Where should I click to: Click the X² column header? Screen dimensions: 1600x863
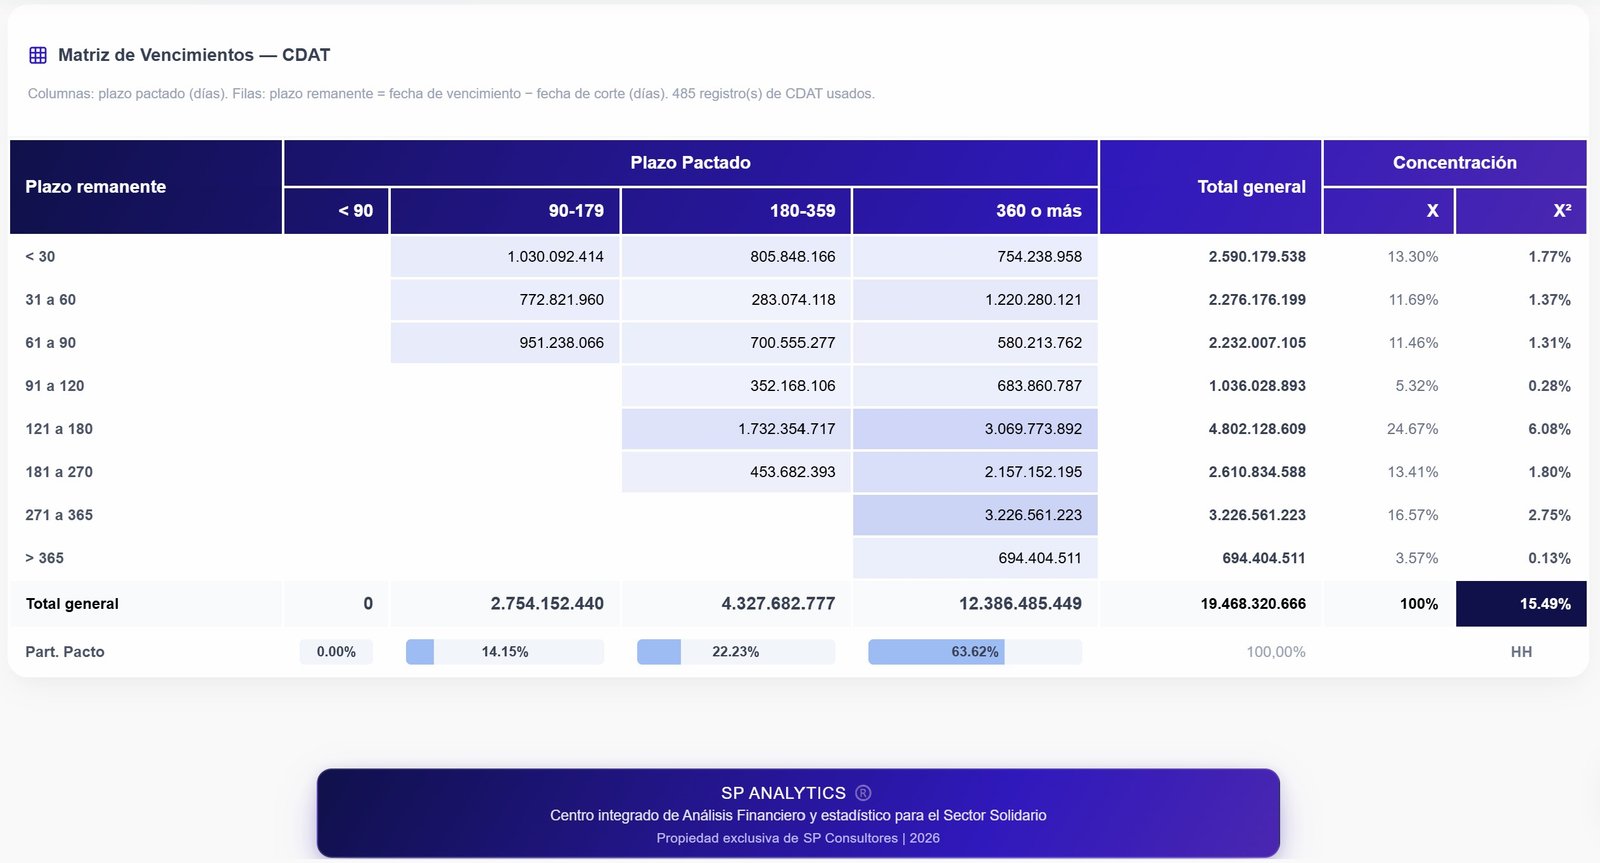[x=1521, y=211]
